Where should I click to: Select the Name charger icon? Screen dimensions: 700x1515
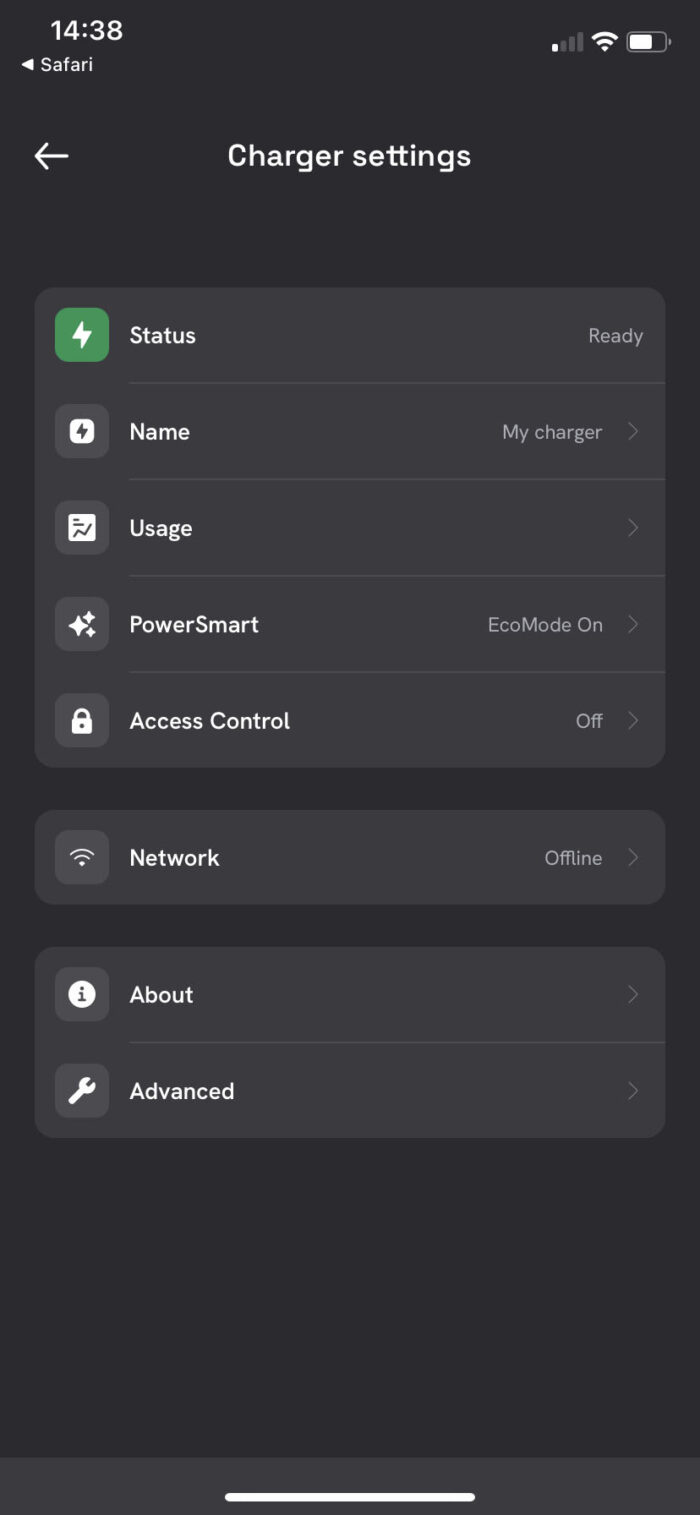click(80, 431)
